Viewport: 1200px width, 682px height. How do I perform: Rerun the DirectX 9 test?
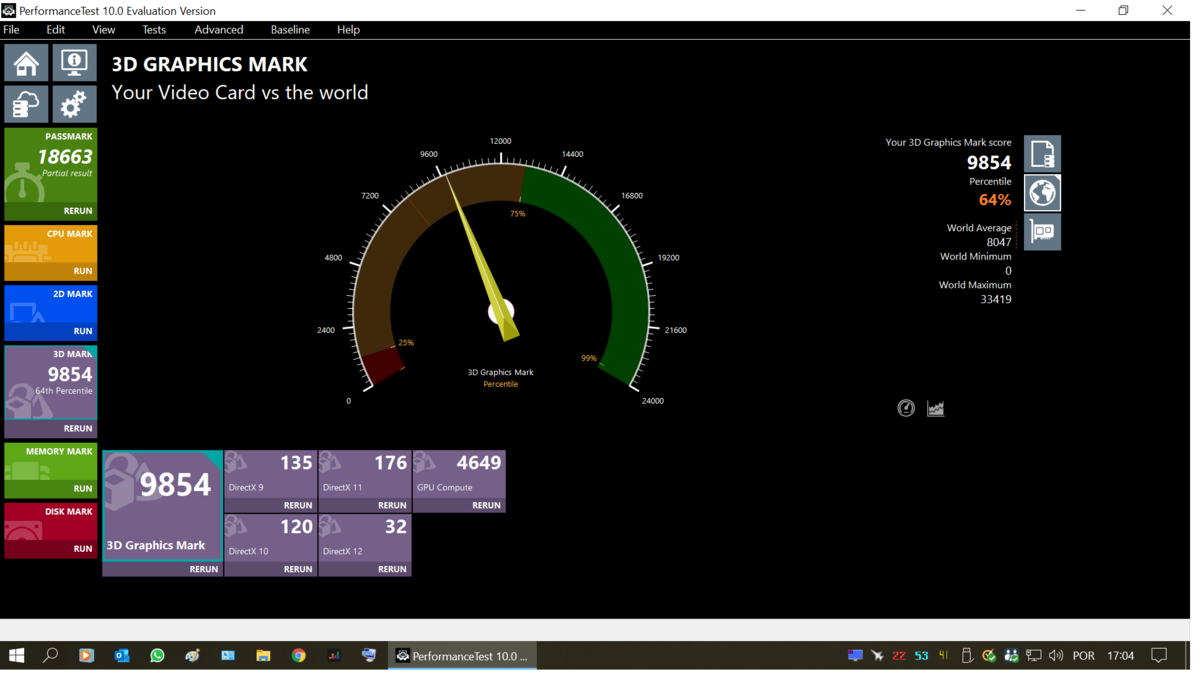pos(298,505)
